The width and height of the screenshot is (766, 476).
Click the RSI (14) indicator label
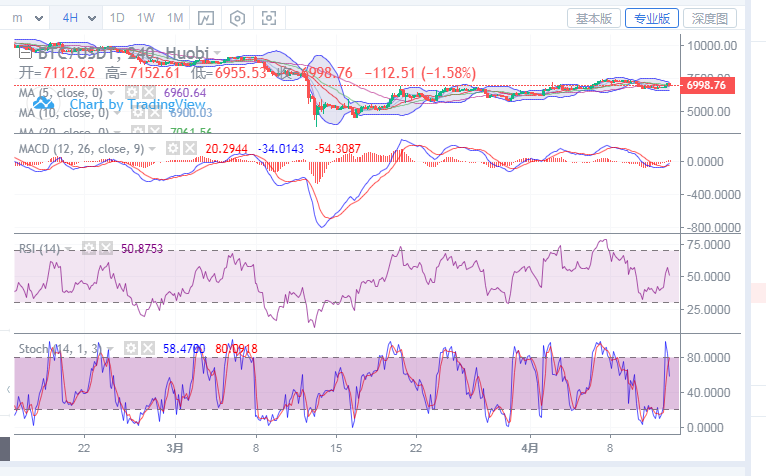[x=40, y=249]
